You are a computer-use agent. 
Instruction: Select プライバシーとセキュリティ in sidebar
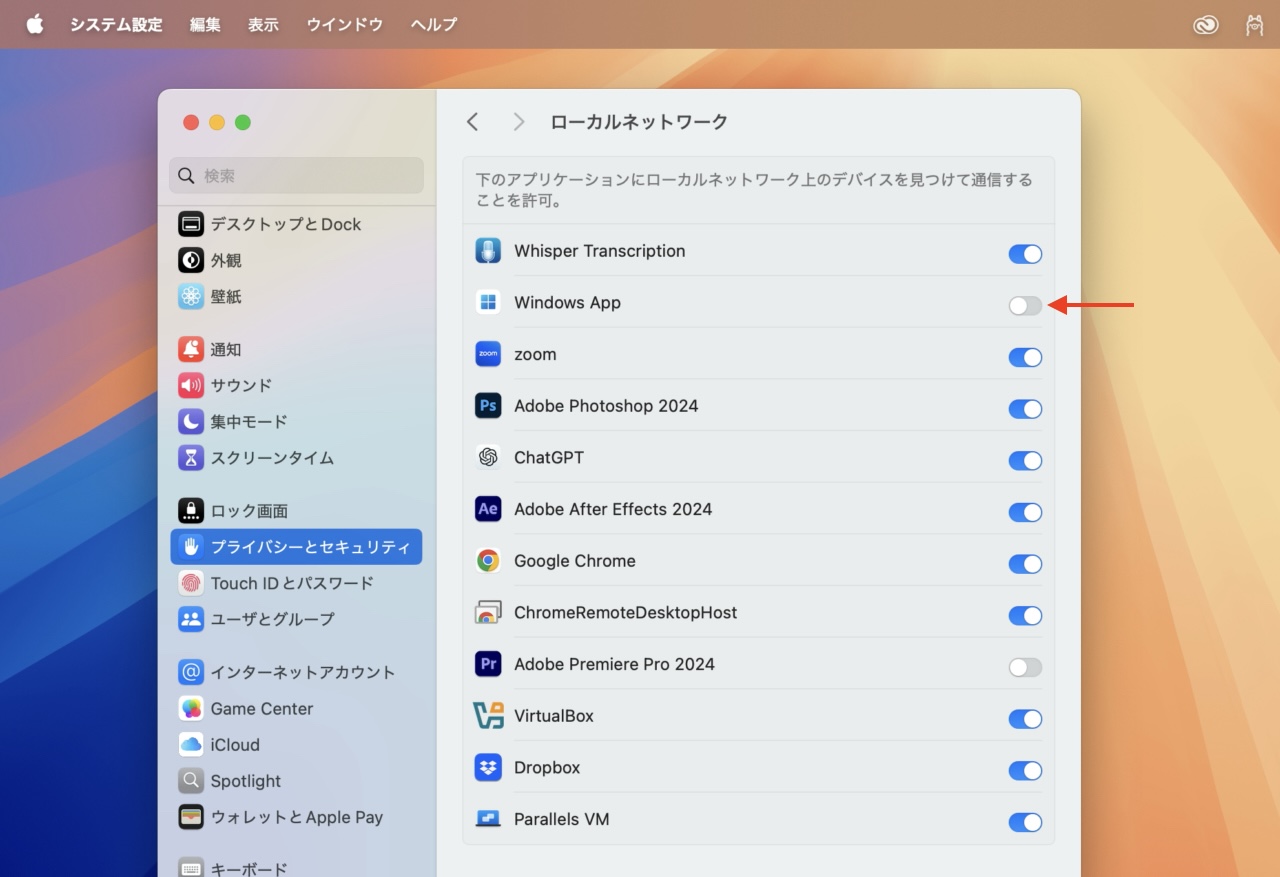[296, 547]
